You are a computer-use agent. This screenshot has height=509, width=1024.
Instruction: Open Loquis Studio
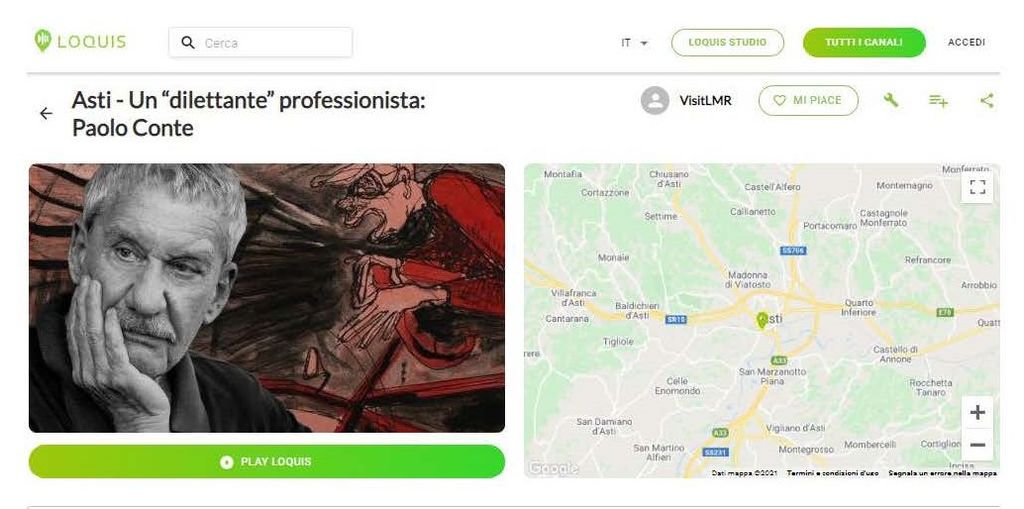(x=728, y=42)
